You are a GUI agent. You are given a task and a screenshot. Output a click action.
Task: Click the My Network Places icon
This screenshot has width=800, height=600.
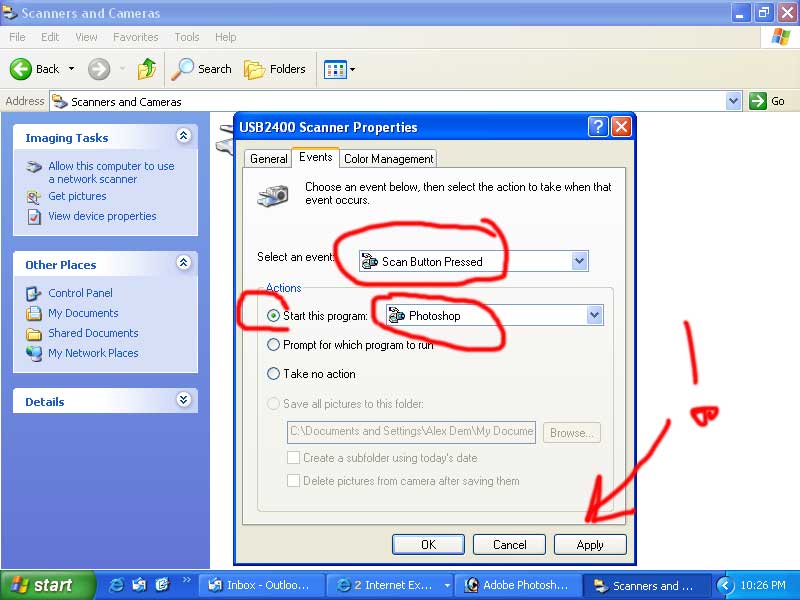34,353
